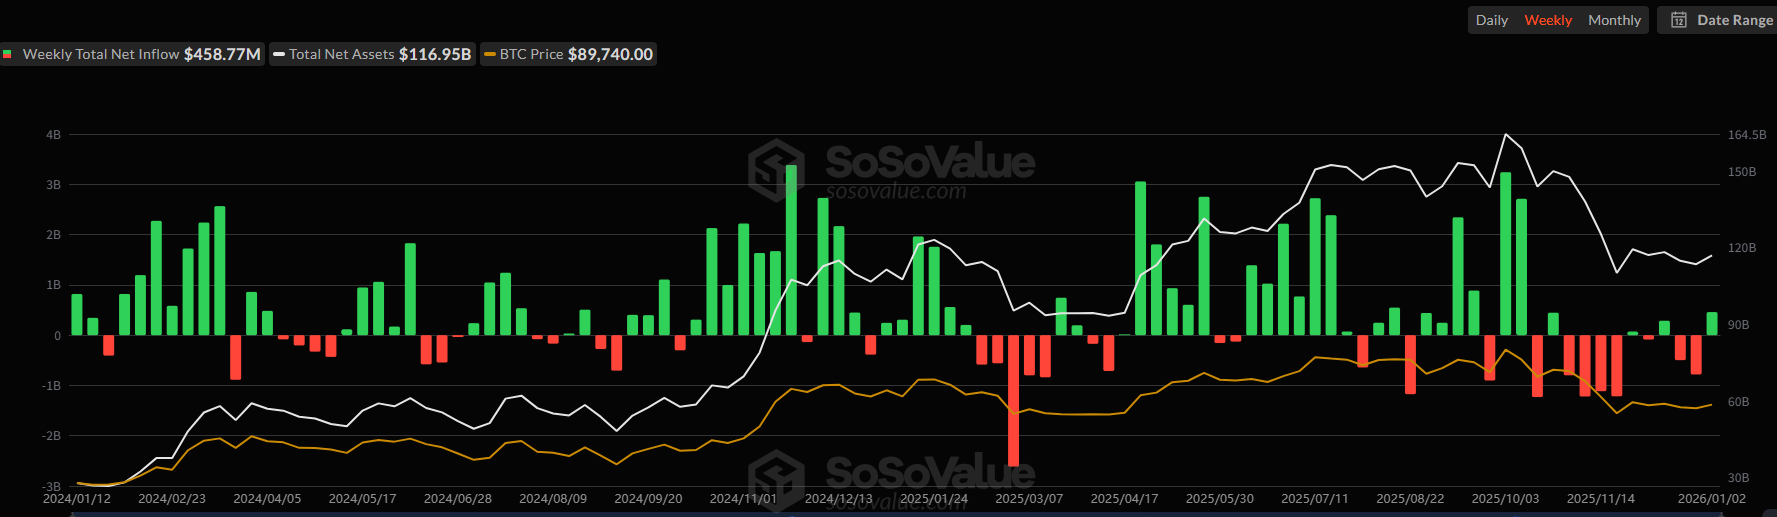Click the lower SoSoValue cube logo watermark
Viewport: 1777px width, 517px height.
pos(776,478)
